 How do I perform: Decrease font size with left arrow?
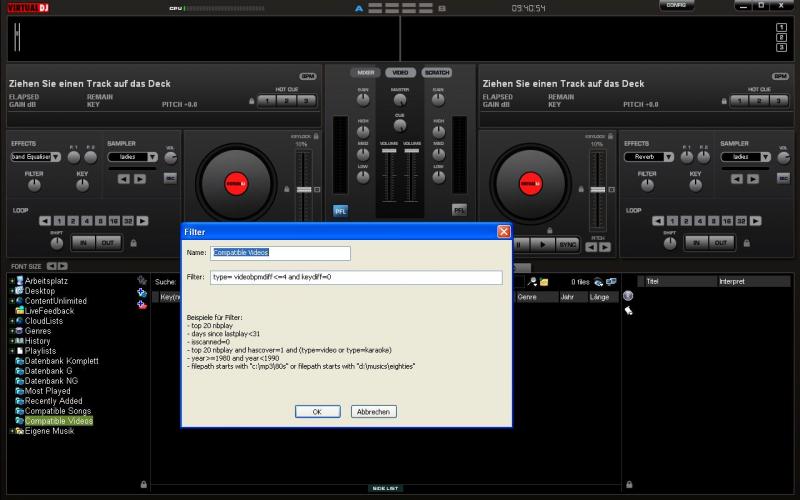[x=52, y=266]
